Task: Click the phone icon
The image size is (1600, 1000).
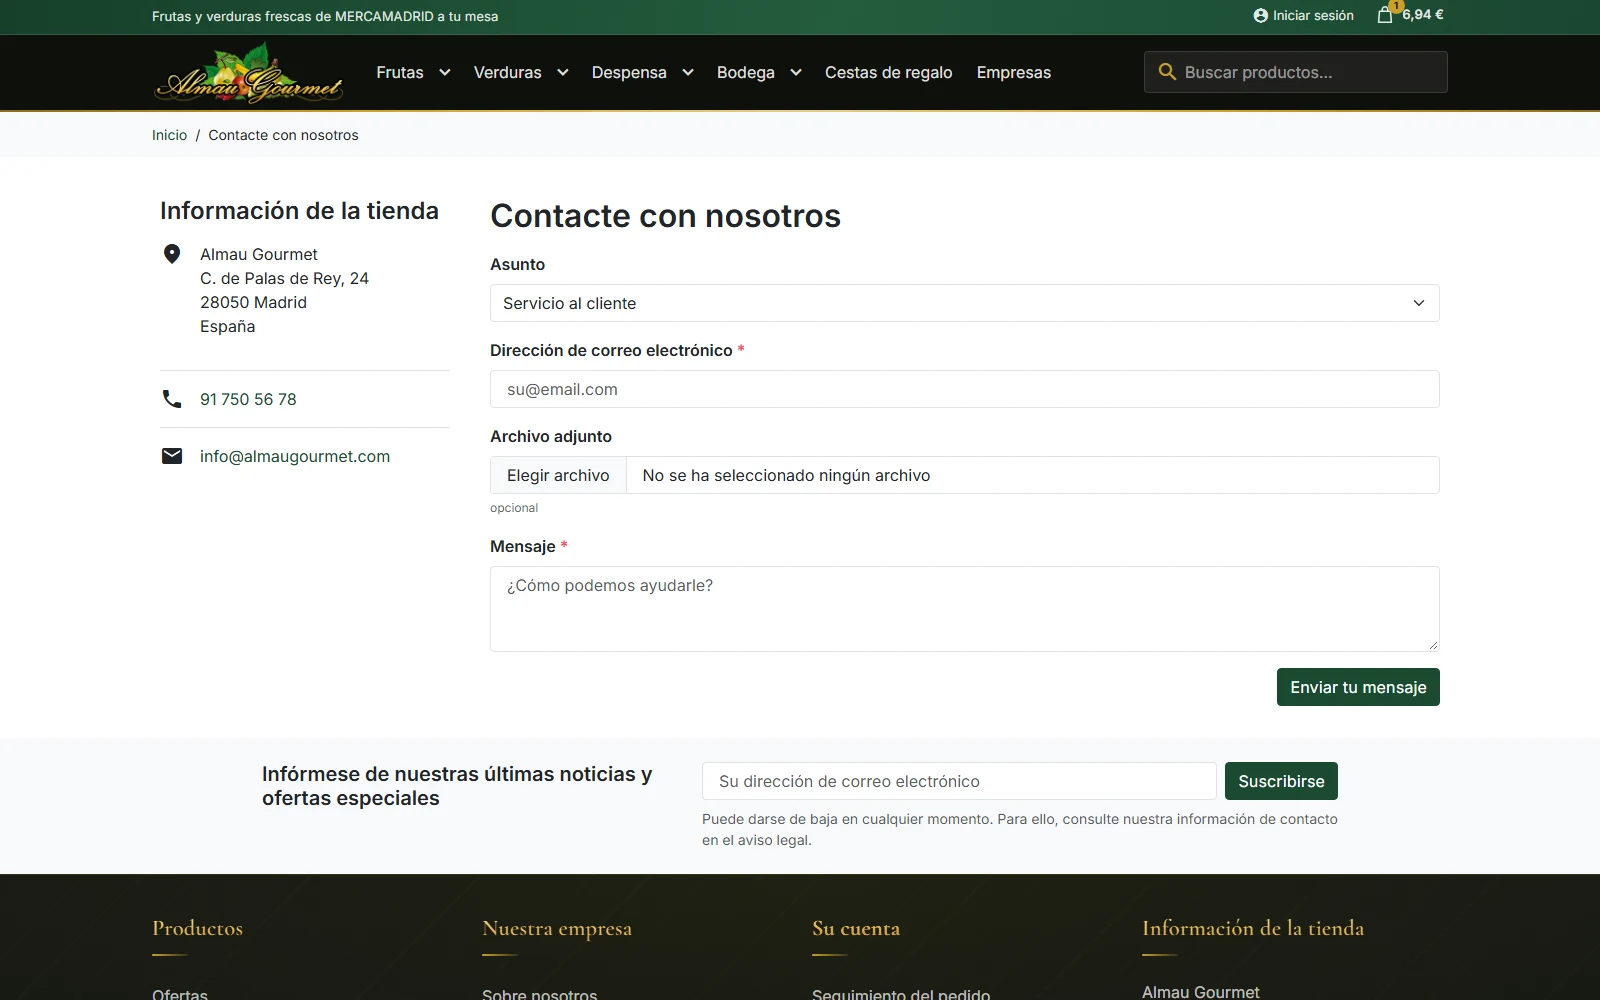Action: coord(172,399)
